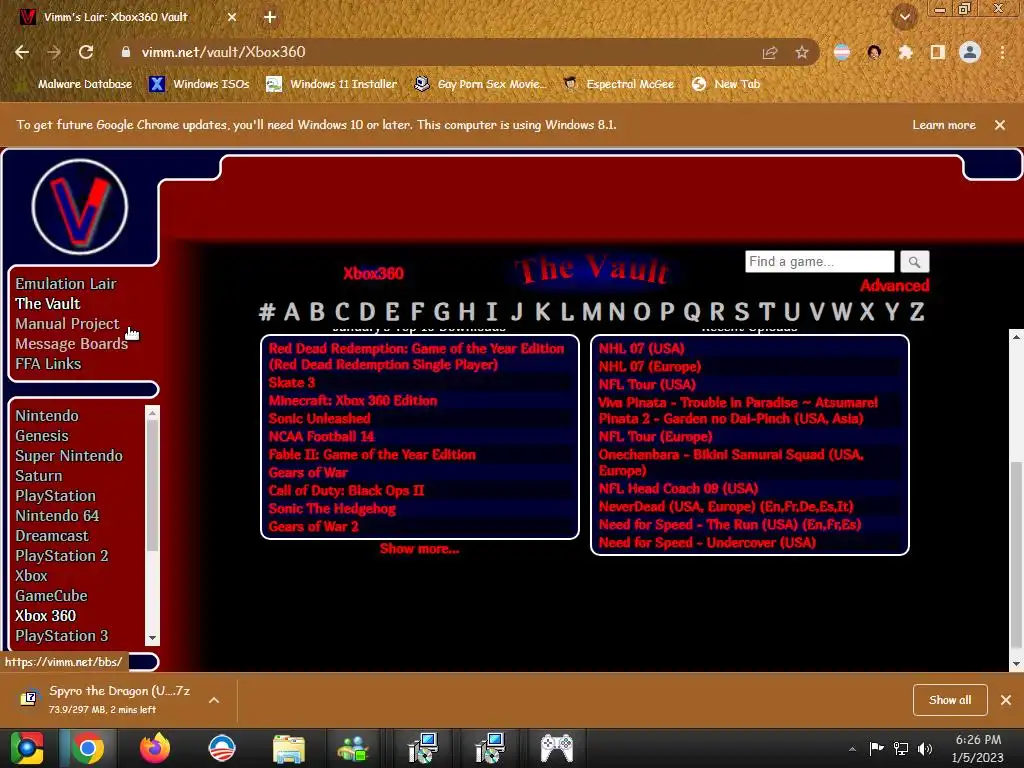The image size is (1024, 768).
Task: Open the game controller taskbar icon
Action: click(556, 748)
